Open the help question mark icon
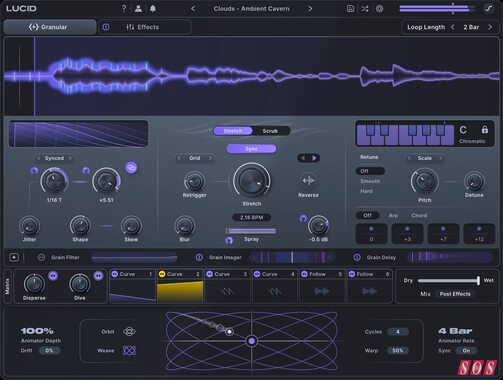503x380 pixels. 124,8
